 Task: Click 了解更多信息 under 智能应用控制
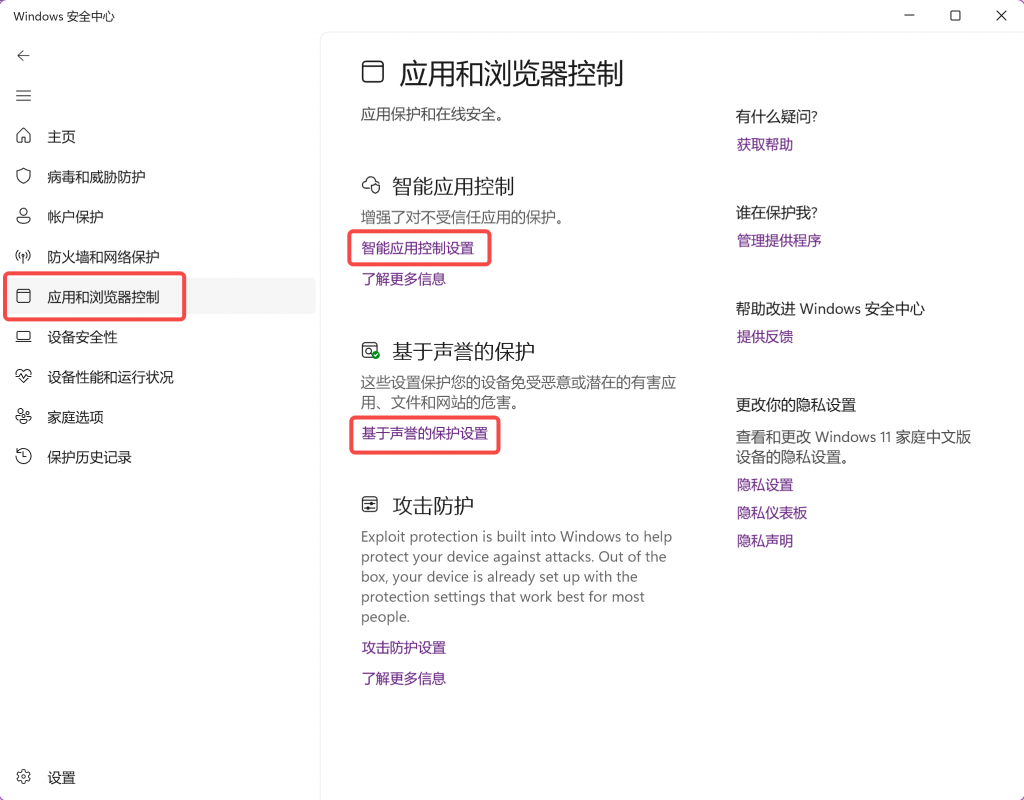click(403, 279)
